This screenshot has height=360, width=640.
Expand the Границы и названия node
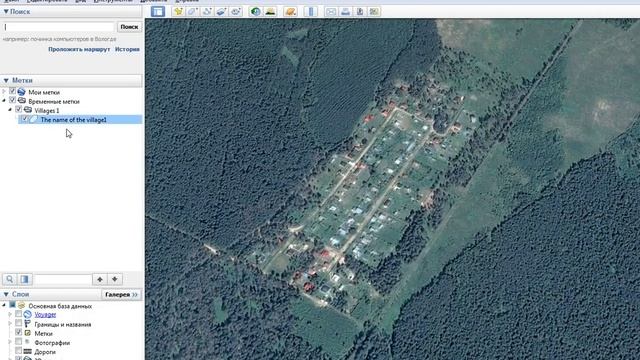(x=10, y=324)
